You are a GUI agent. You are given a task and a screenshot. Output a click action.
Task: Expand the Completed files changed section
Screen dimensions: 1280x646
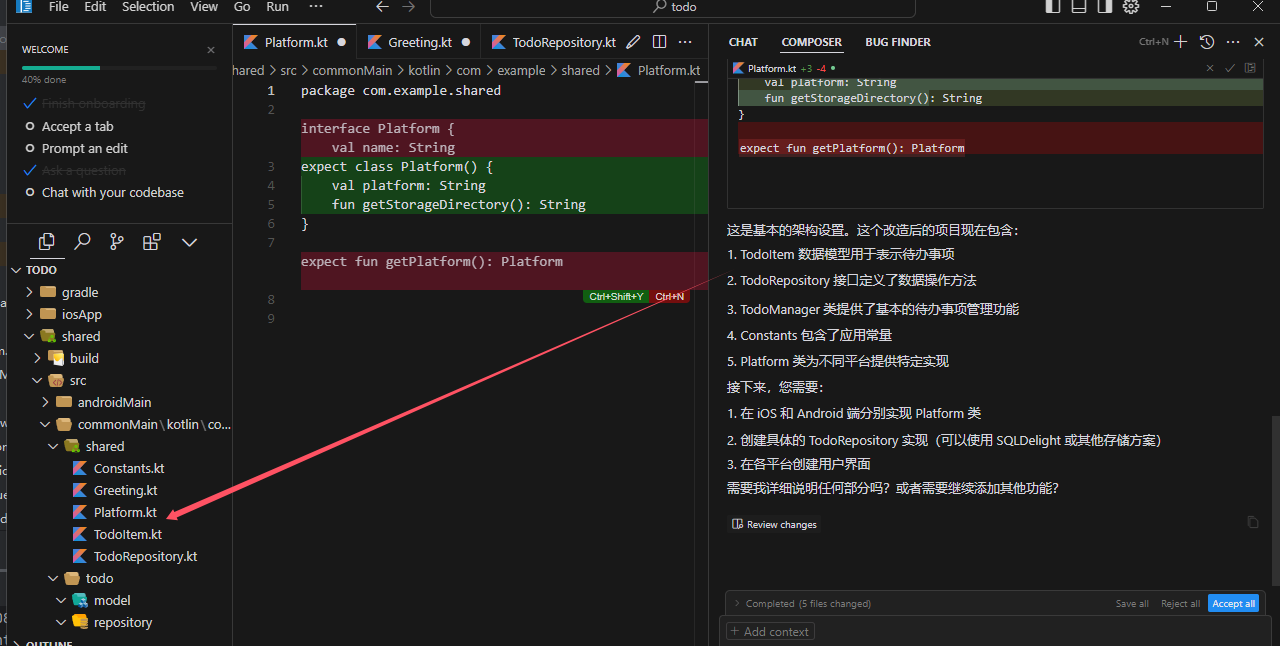(803, 603)
